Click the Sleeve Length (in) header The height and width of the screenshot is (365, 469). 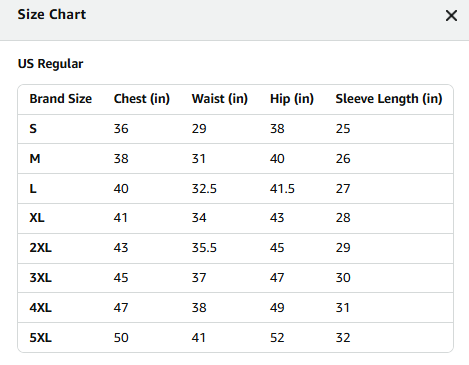(x=389, y=99)
